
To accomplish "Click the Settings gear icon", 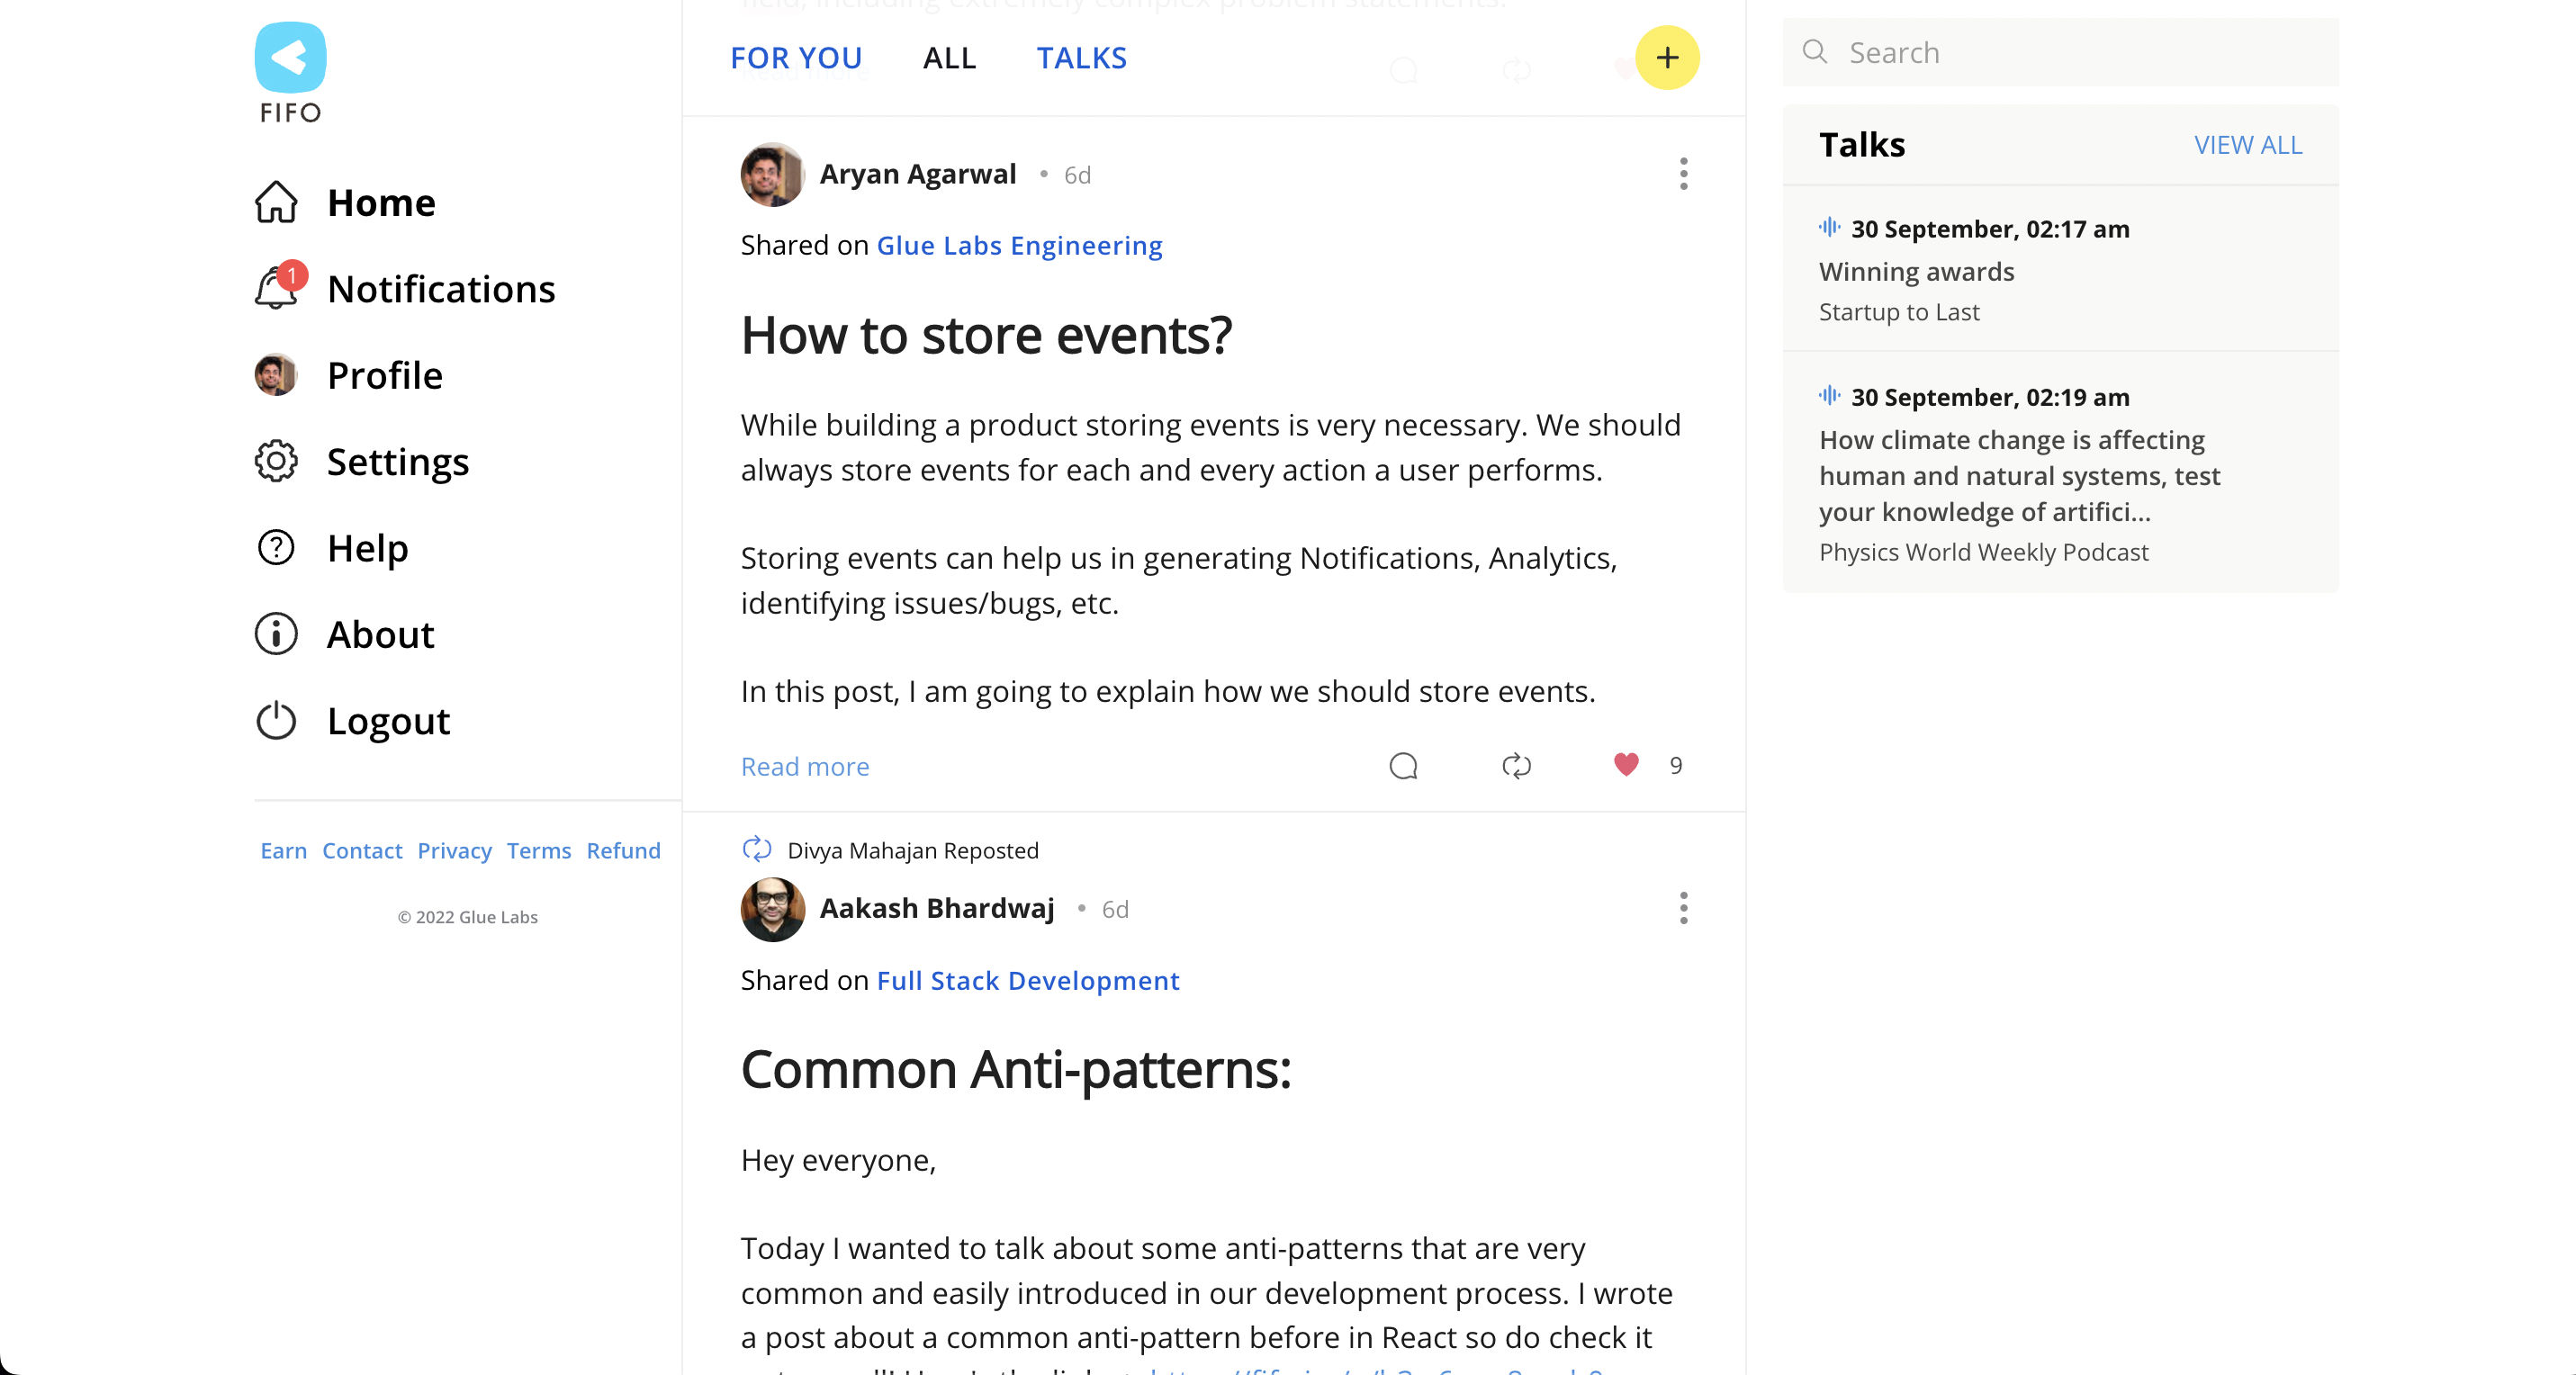I will click(x=276, y=461).
